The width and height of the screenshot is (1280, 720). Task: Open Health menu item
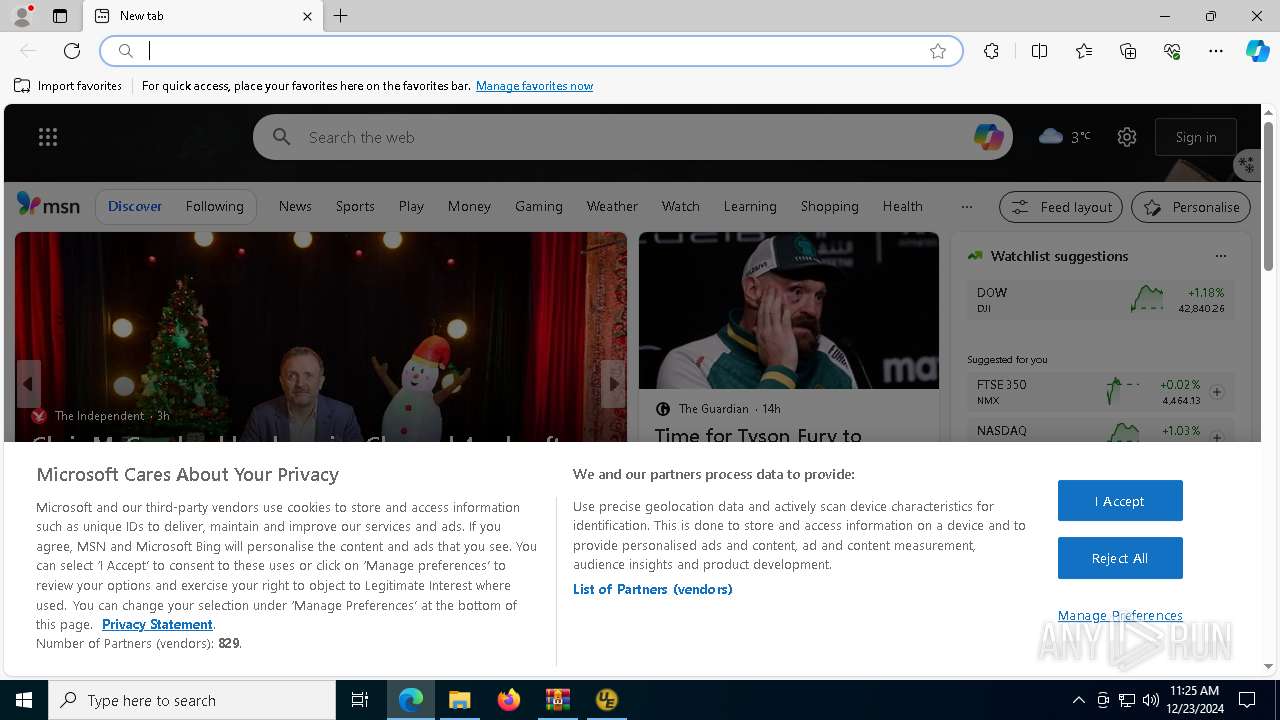[x=902, y=206]
